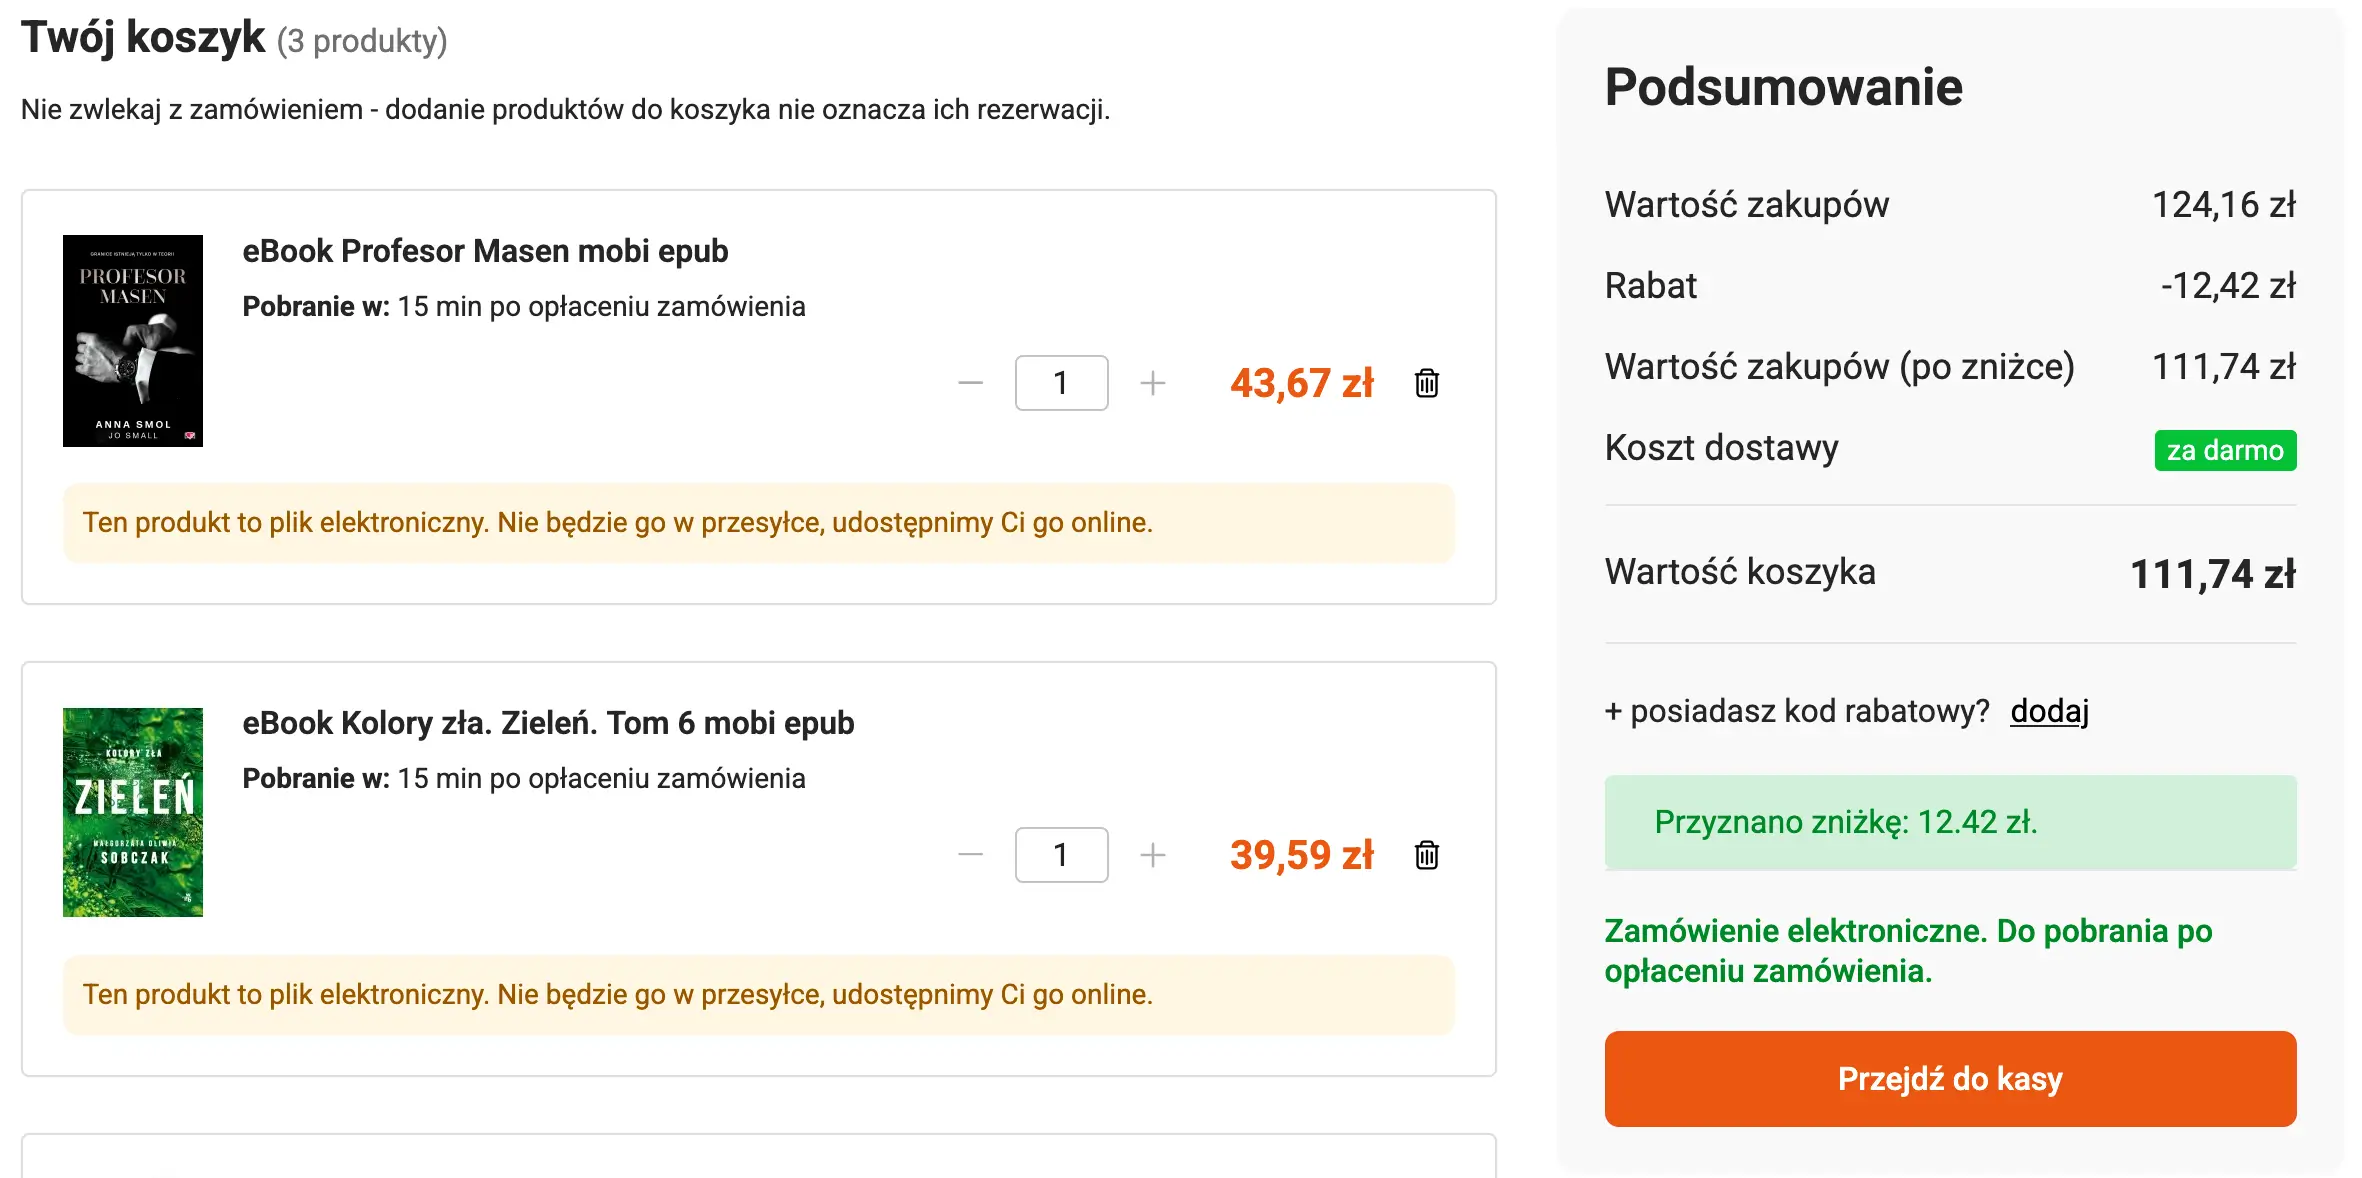Increase quantity of Profesor Masen with plus icon
The width and height of the screenshot is (2362, 1178).
click(x=1154, y=383)
